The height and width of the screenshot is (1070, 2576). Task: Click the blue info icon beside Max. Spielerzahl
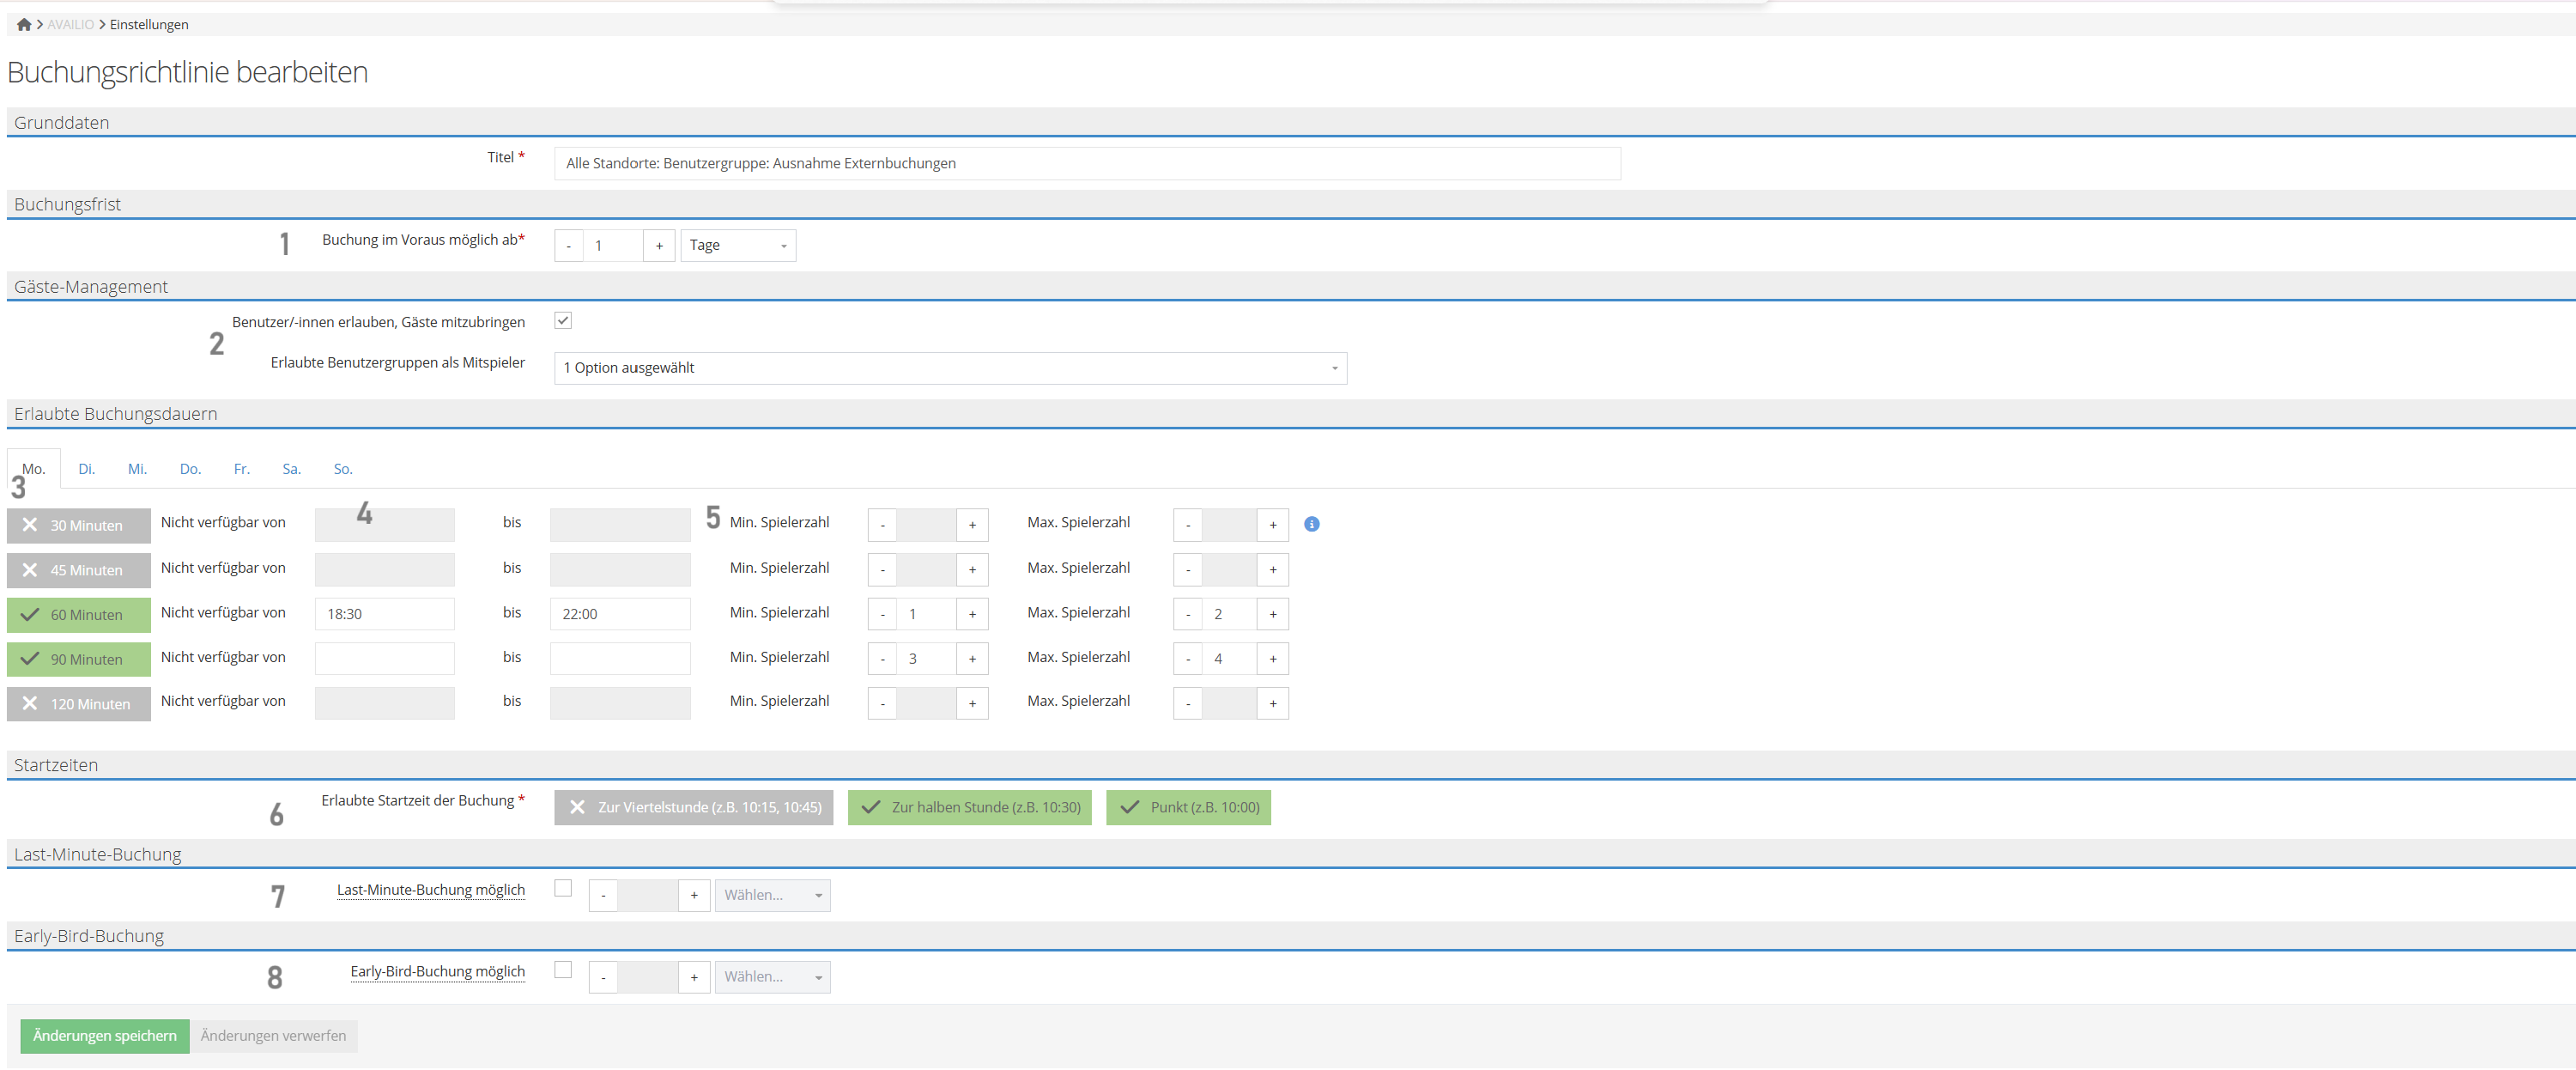(1311, 524)
